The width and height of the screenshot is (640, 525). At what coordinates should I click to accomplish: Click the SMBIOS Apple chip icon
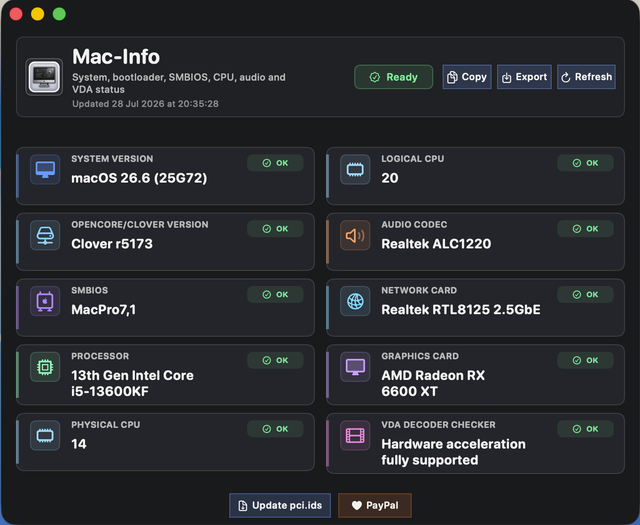pyautogui.click(x=45, y=301)
